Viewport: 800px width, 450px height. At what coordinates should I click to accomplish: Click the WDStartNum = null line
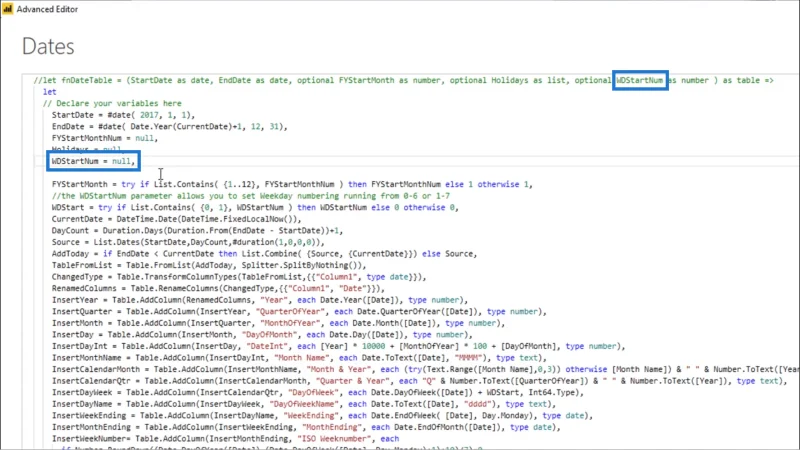93,161
